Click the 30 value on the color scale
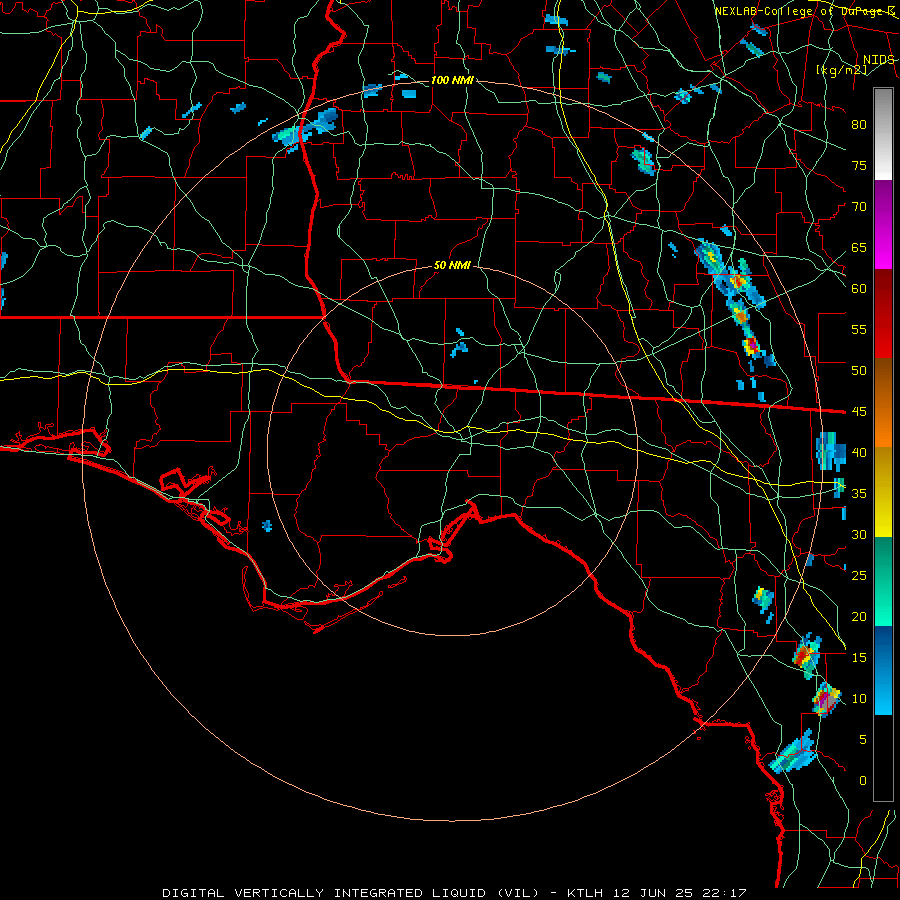900x900 pixels. click(x=859, y=535)
